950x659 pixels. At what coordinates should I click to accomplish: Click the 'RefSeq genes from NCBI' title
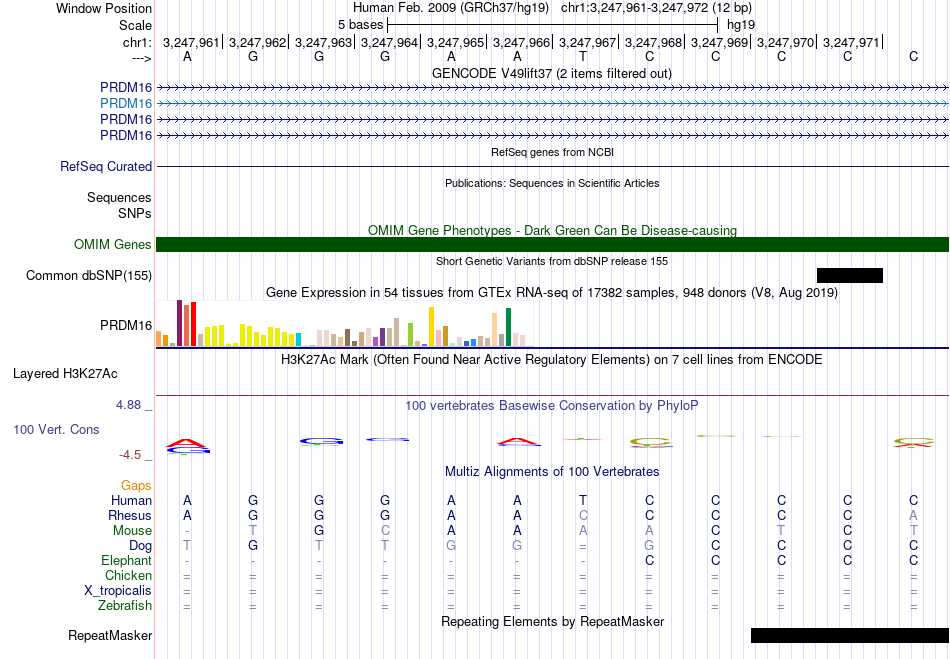553,153
